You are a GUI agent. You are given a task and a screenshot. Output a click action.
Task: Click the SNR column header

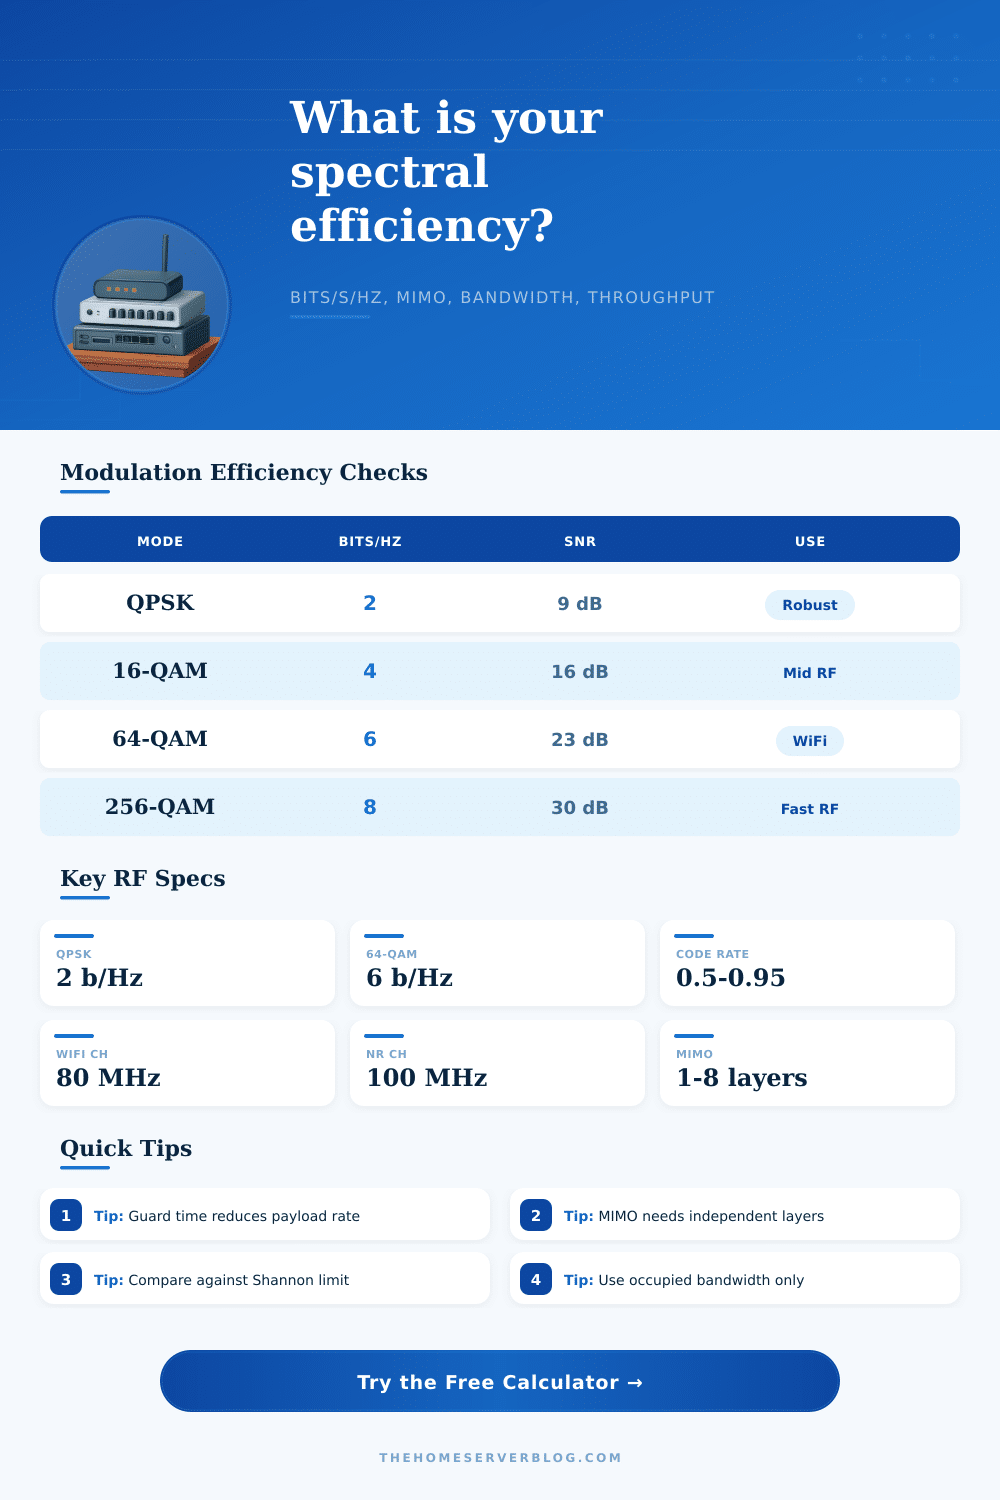(x=580, y=541)
